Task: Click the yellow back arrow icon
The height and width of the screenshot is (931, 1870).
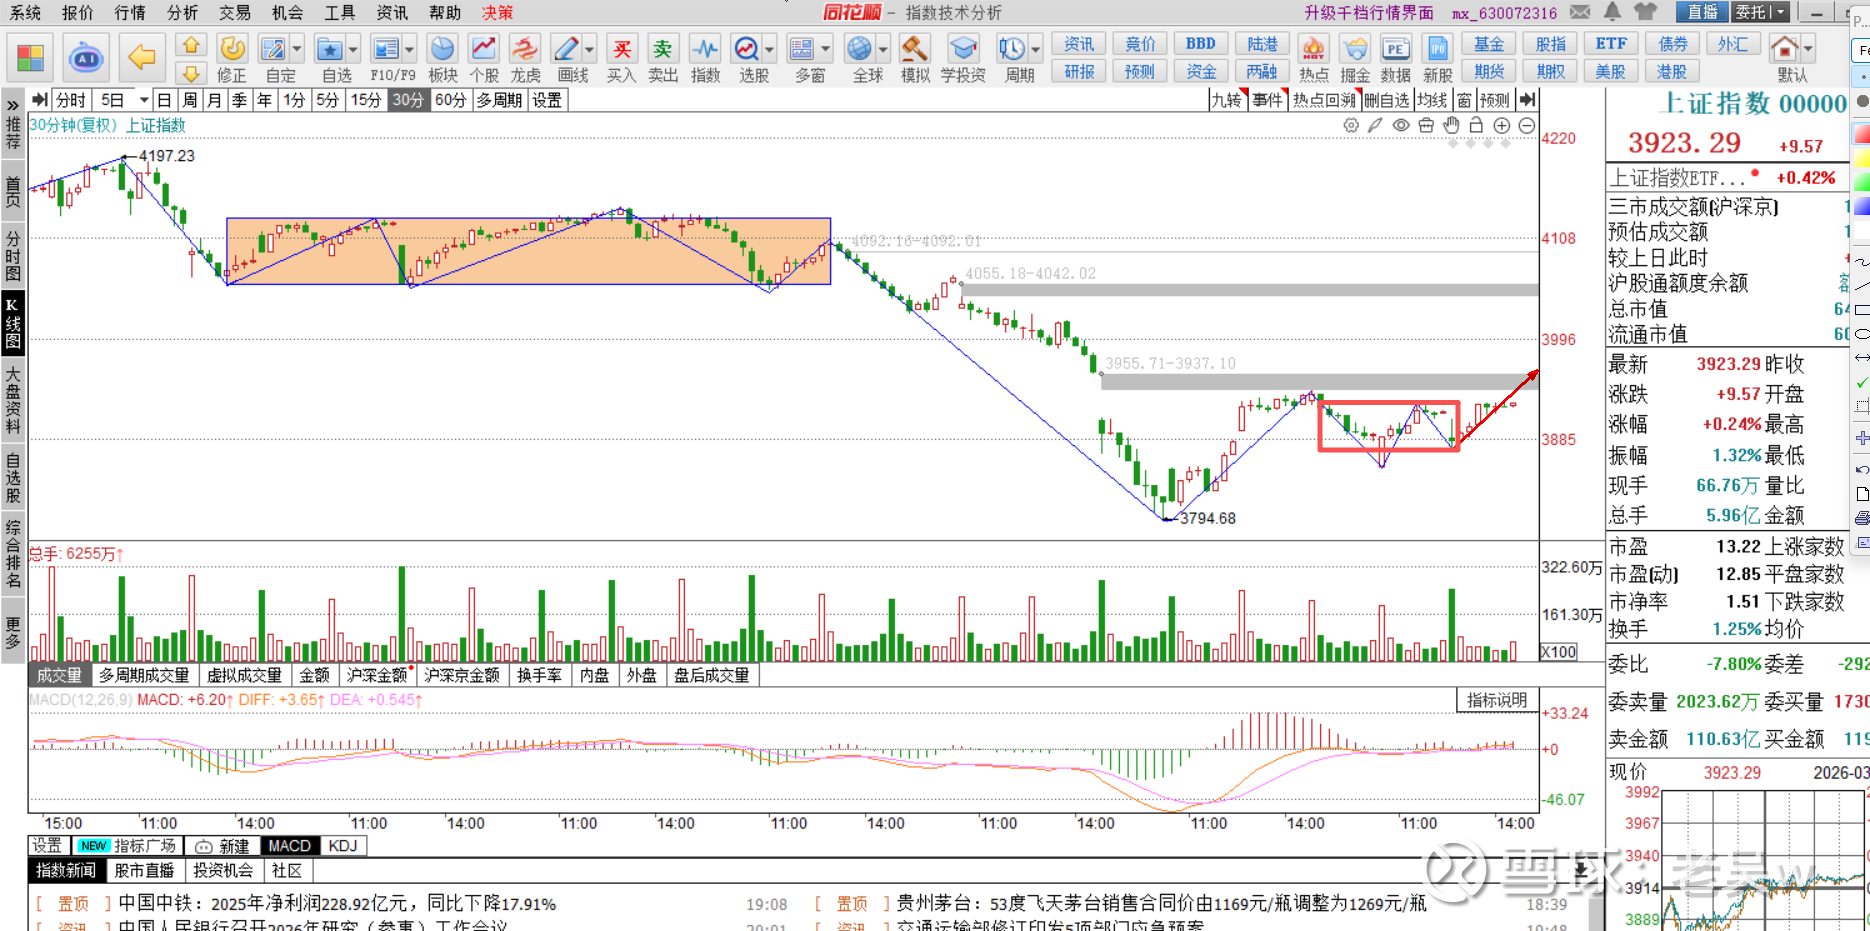Action: pos(142,58)
